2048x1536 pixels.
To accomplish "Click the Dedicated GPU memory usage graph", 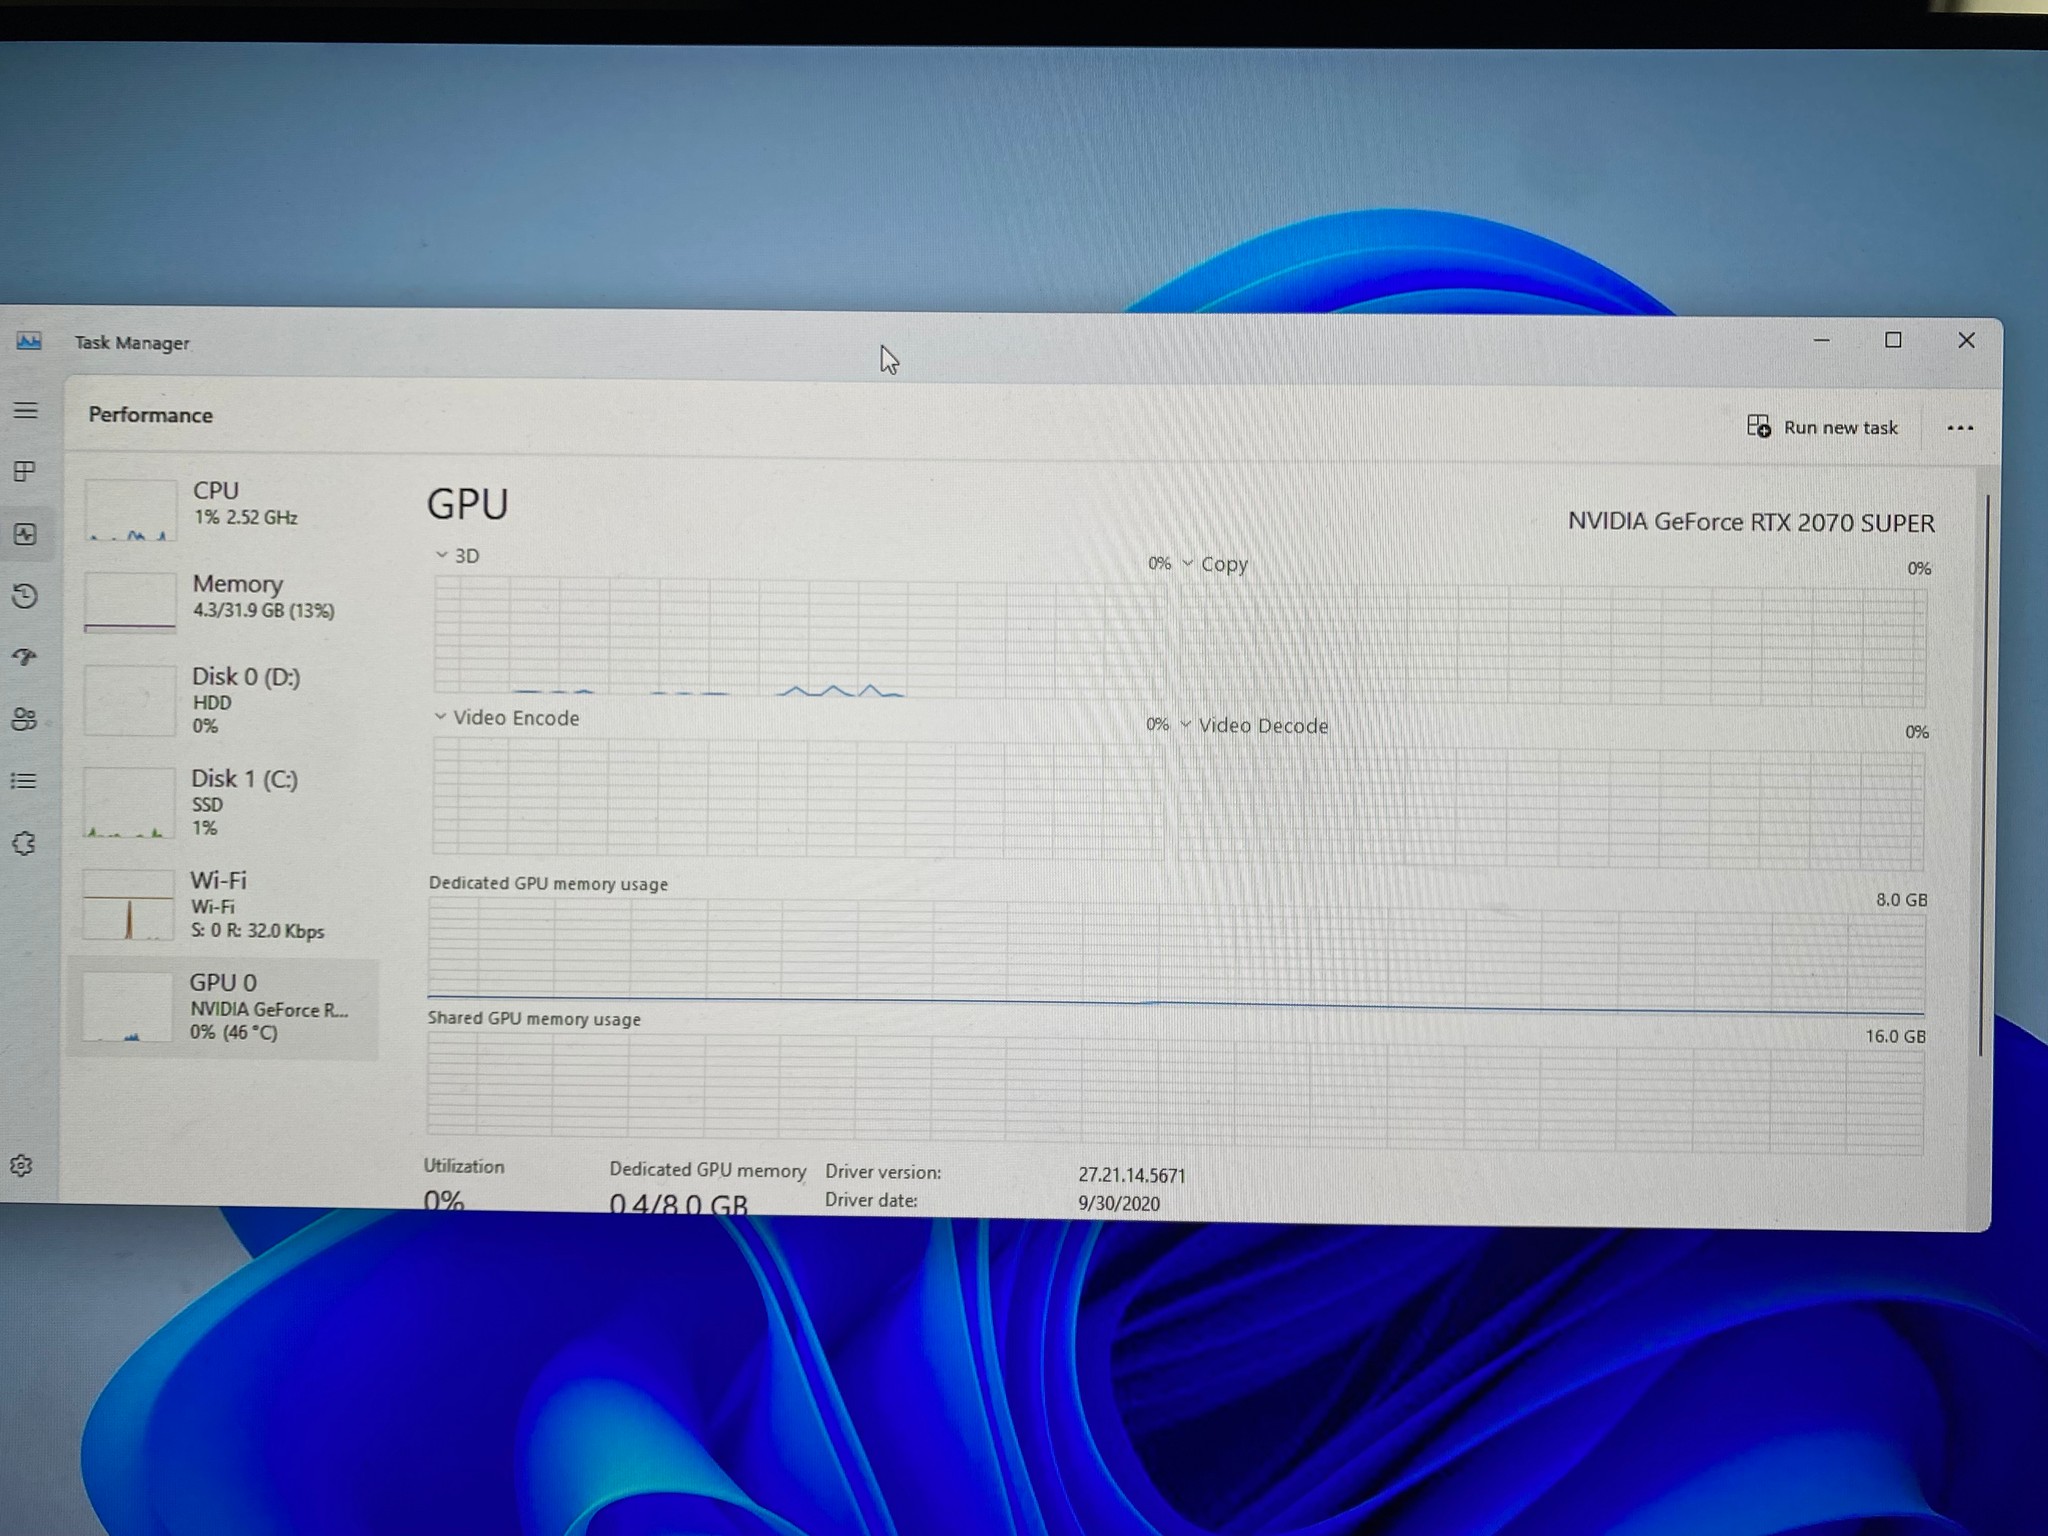I will (x=1176, y=954).
